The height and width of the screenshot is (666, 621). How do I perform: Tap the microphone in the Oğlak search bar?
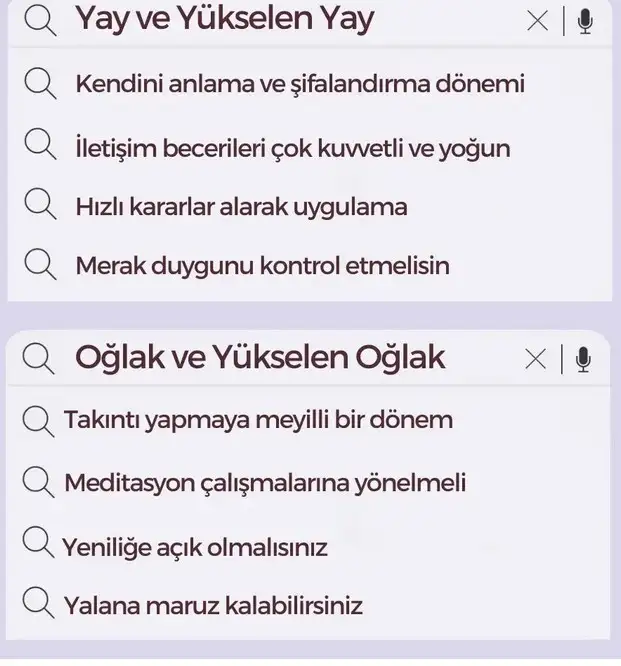[x=584, y=360]
